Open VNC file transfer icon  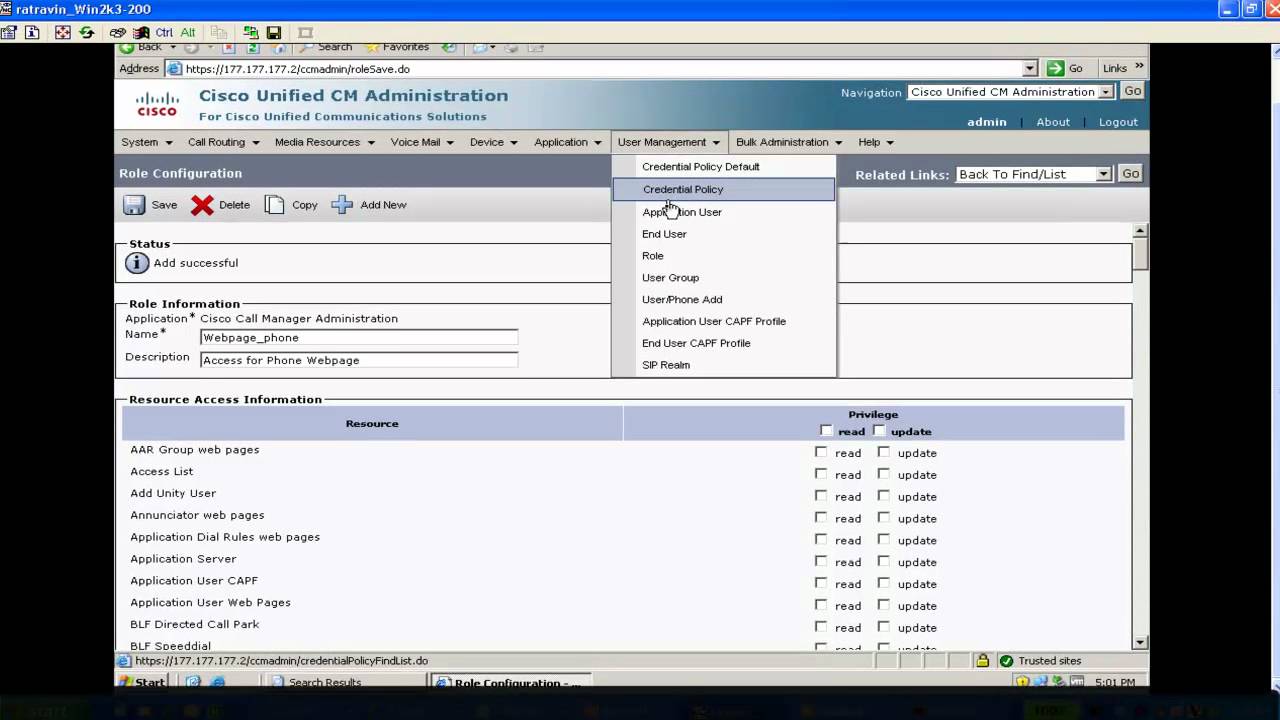click(x=250, y=32)
